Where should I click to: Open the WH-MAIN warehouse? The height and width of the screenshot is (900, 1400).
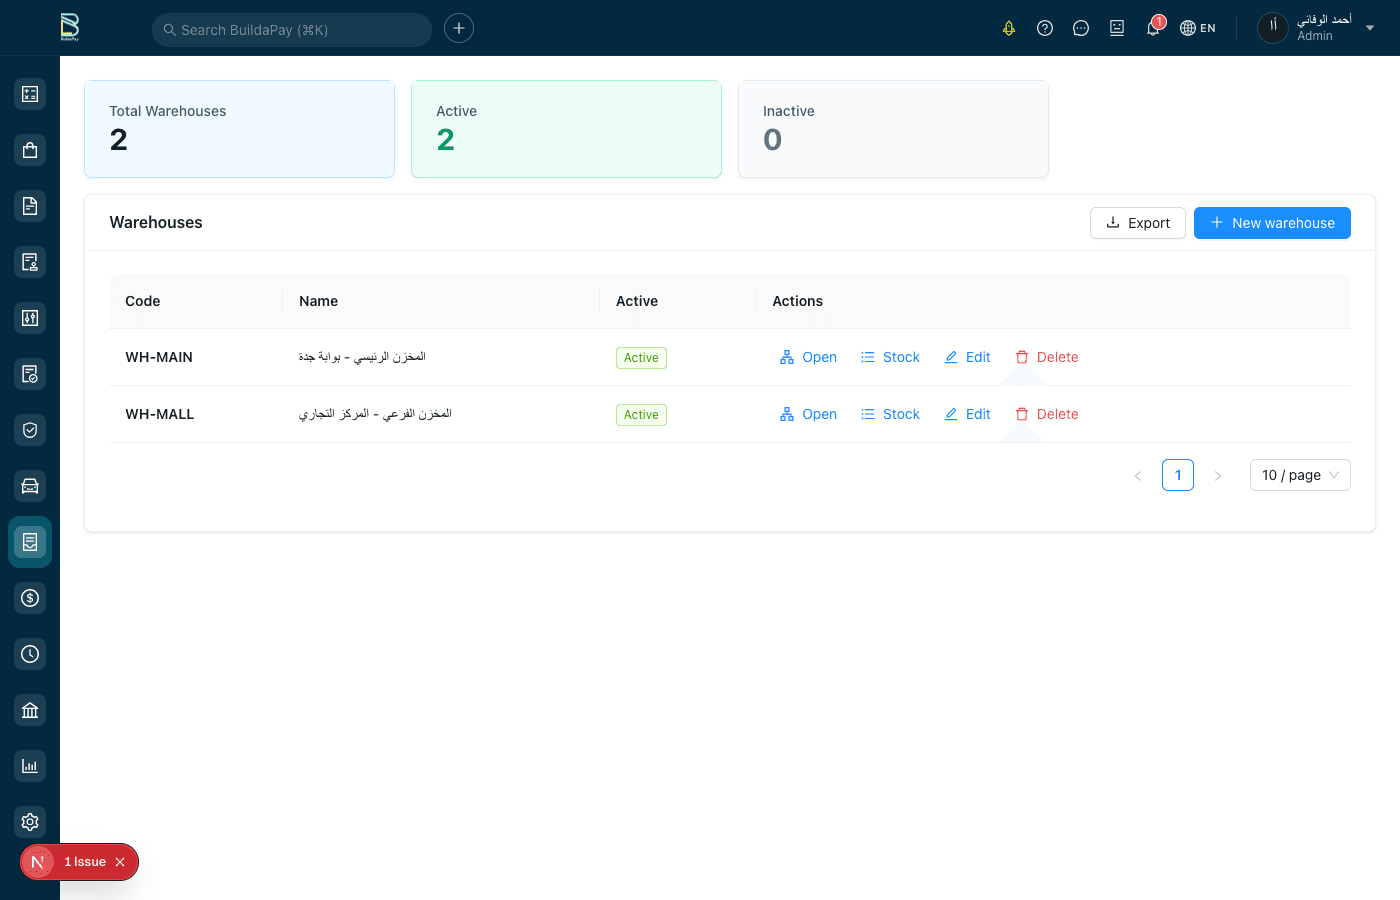click(808, 357)
